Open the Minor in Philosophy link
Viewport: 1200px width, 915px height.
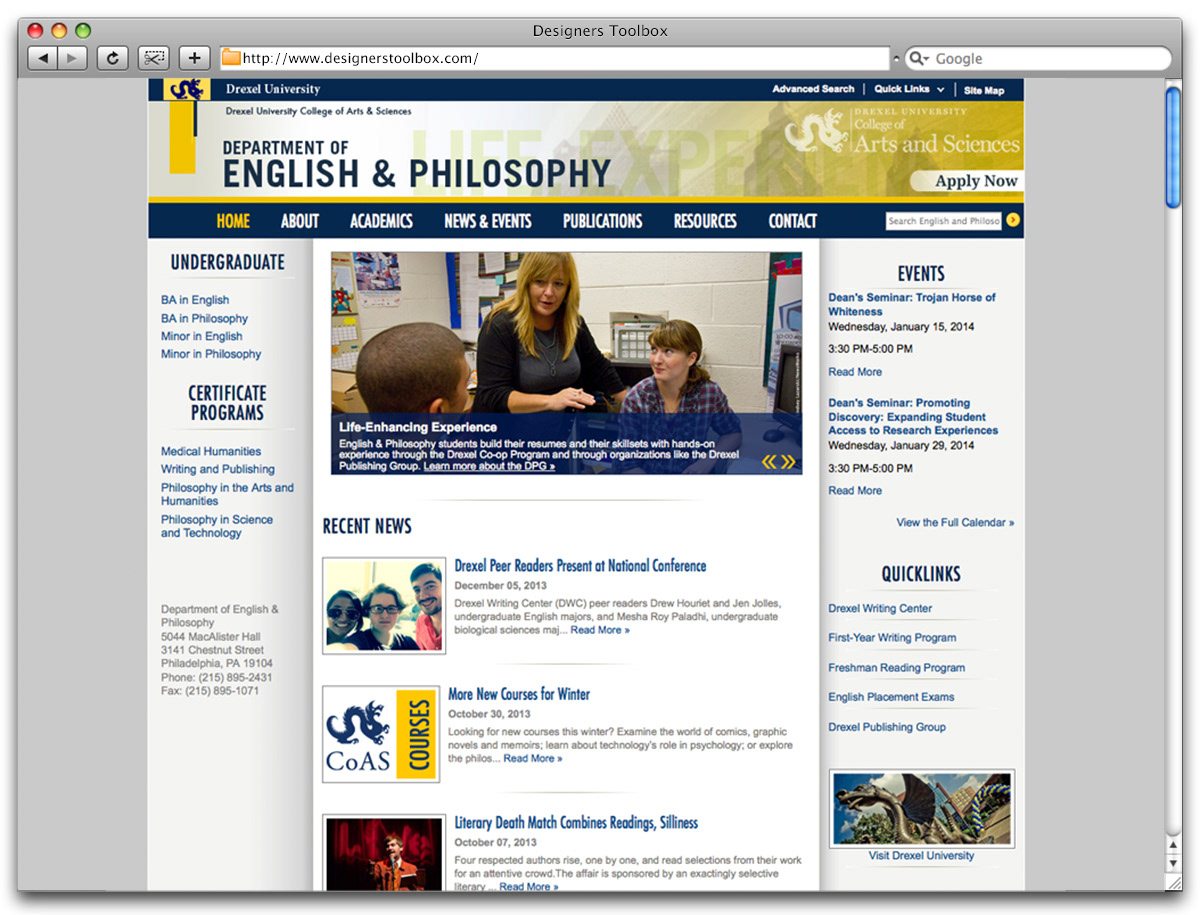211,354
